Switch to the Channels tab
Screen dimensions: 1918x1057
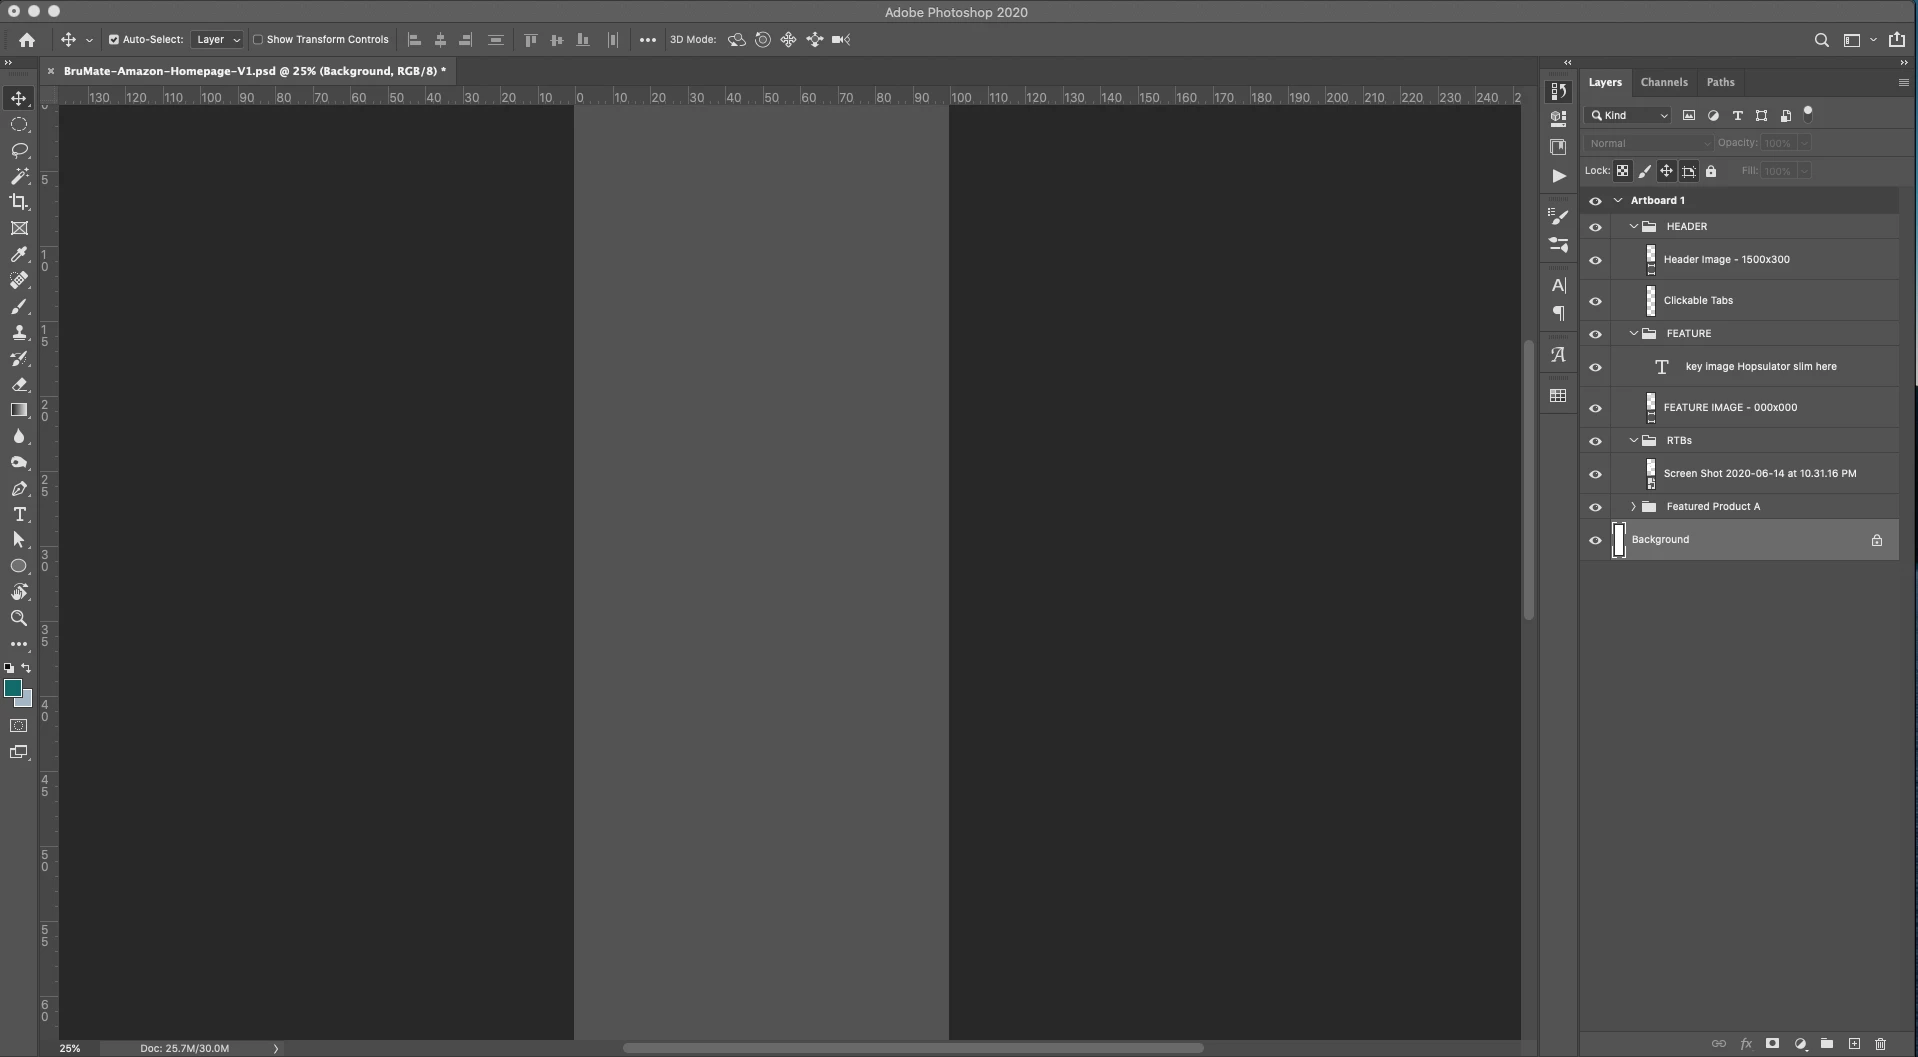click(1664, 82)
